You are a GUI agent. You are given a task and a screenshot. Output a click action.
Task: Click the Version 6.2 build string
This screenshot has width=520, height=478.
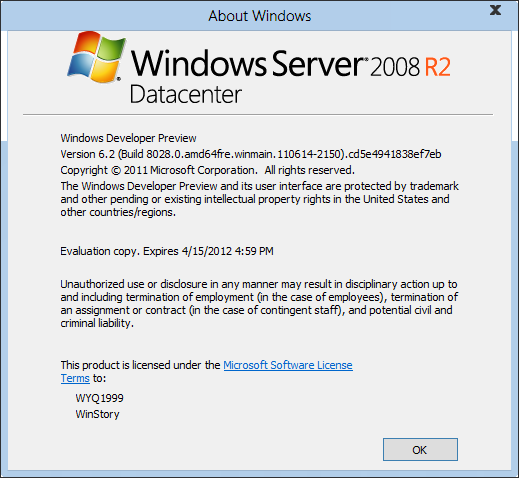[251, 154]
